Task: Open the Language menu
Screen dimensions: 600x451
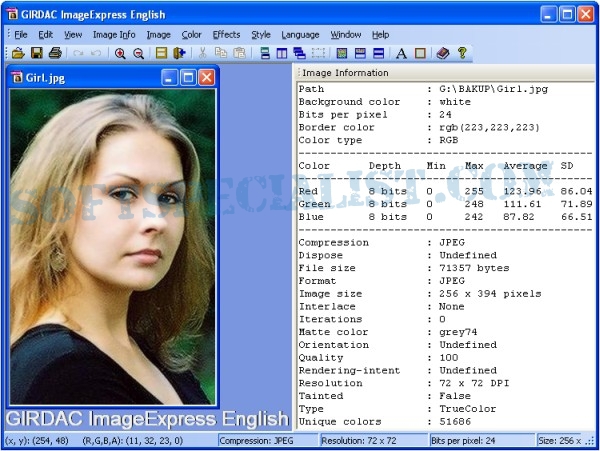Action: tap(300, 34)
